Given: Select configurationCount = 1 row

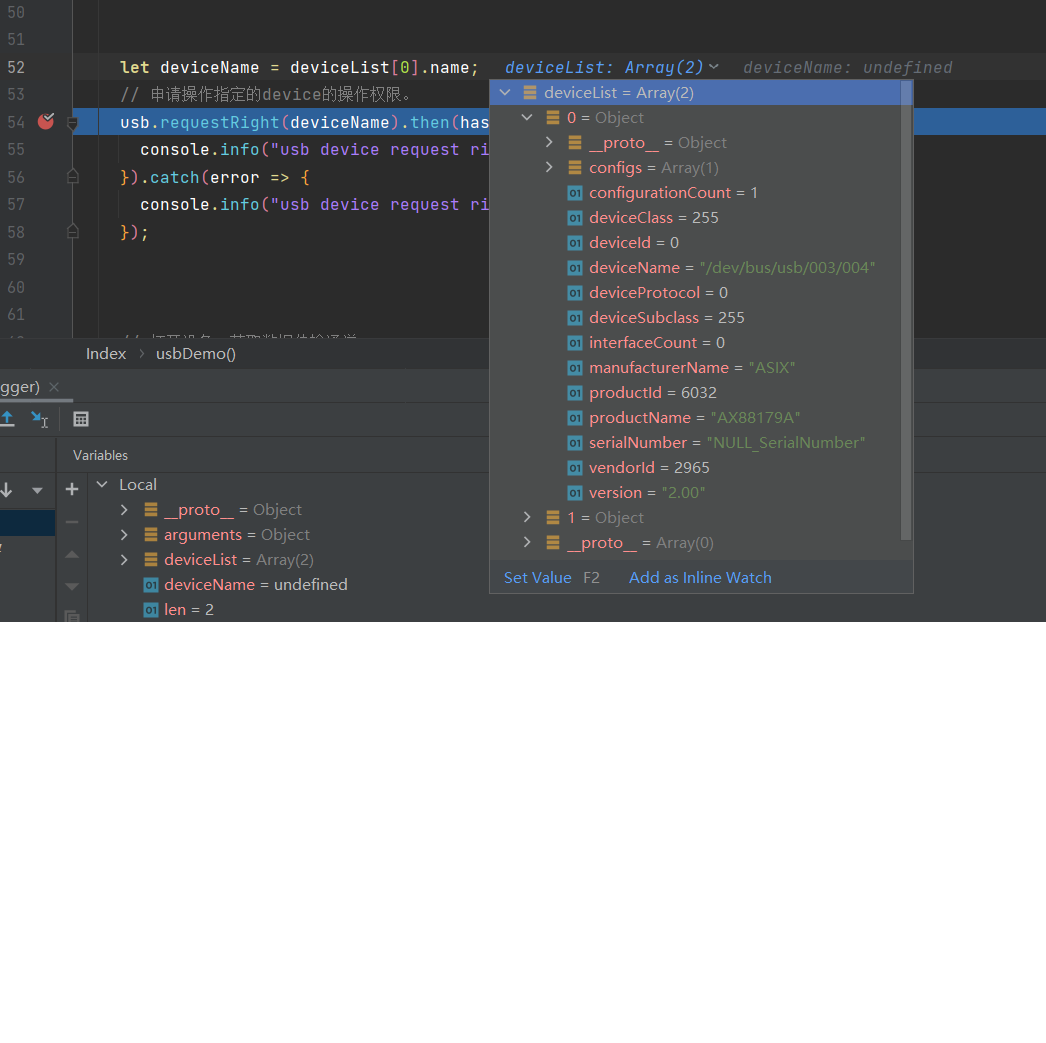Looking at the screenshot, I should 695,193.
